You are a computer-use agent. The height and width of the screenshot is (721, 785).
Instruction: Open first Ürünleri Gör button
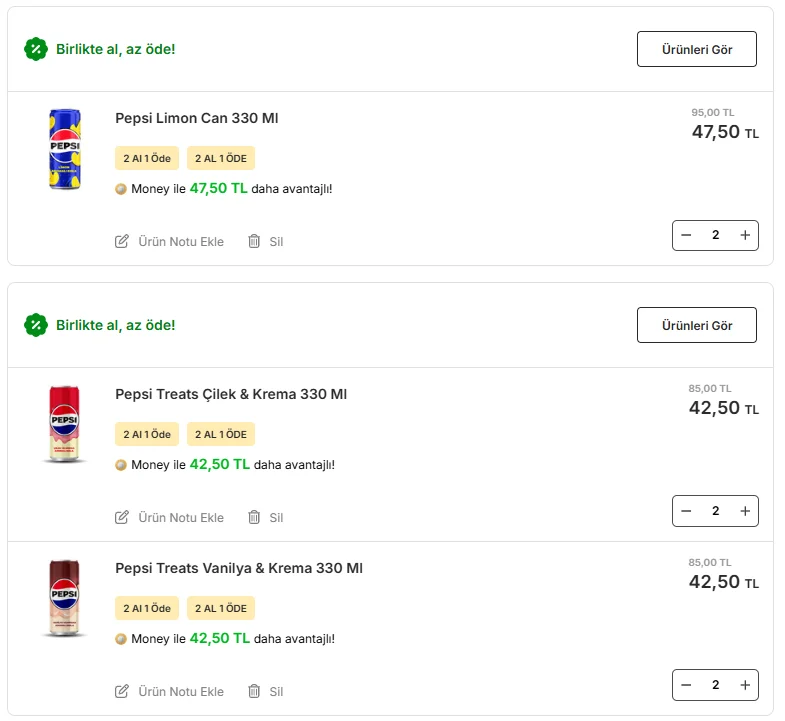click(696, 49)
